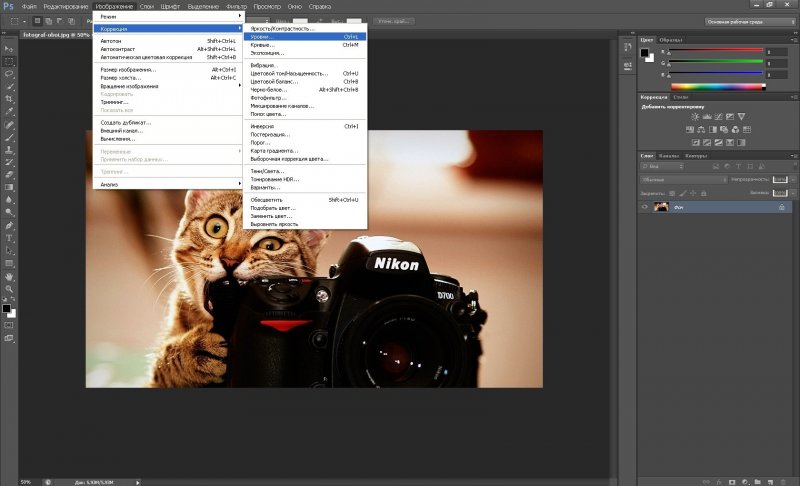Open the opacity slider dropdown arrow
Image resolution: width=800 pixels, height=486 pixels.
tap(793, 180)
